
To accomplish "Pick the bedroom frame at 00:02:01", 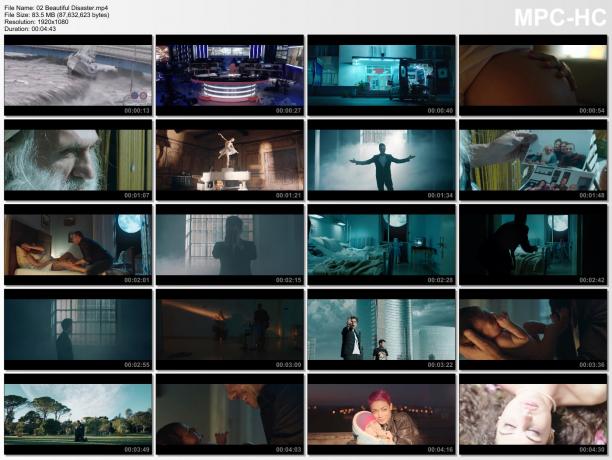I will point(78,245).
